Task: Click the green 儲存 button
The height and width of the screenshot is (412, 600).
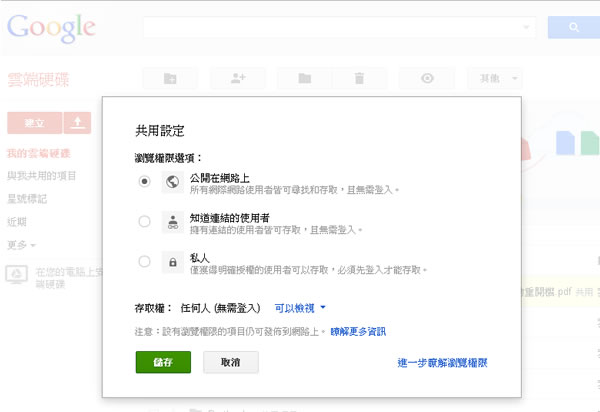Action: (x=163, y=362)
